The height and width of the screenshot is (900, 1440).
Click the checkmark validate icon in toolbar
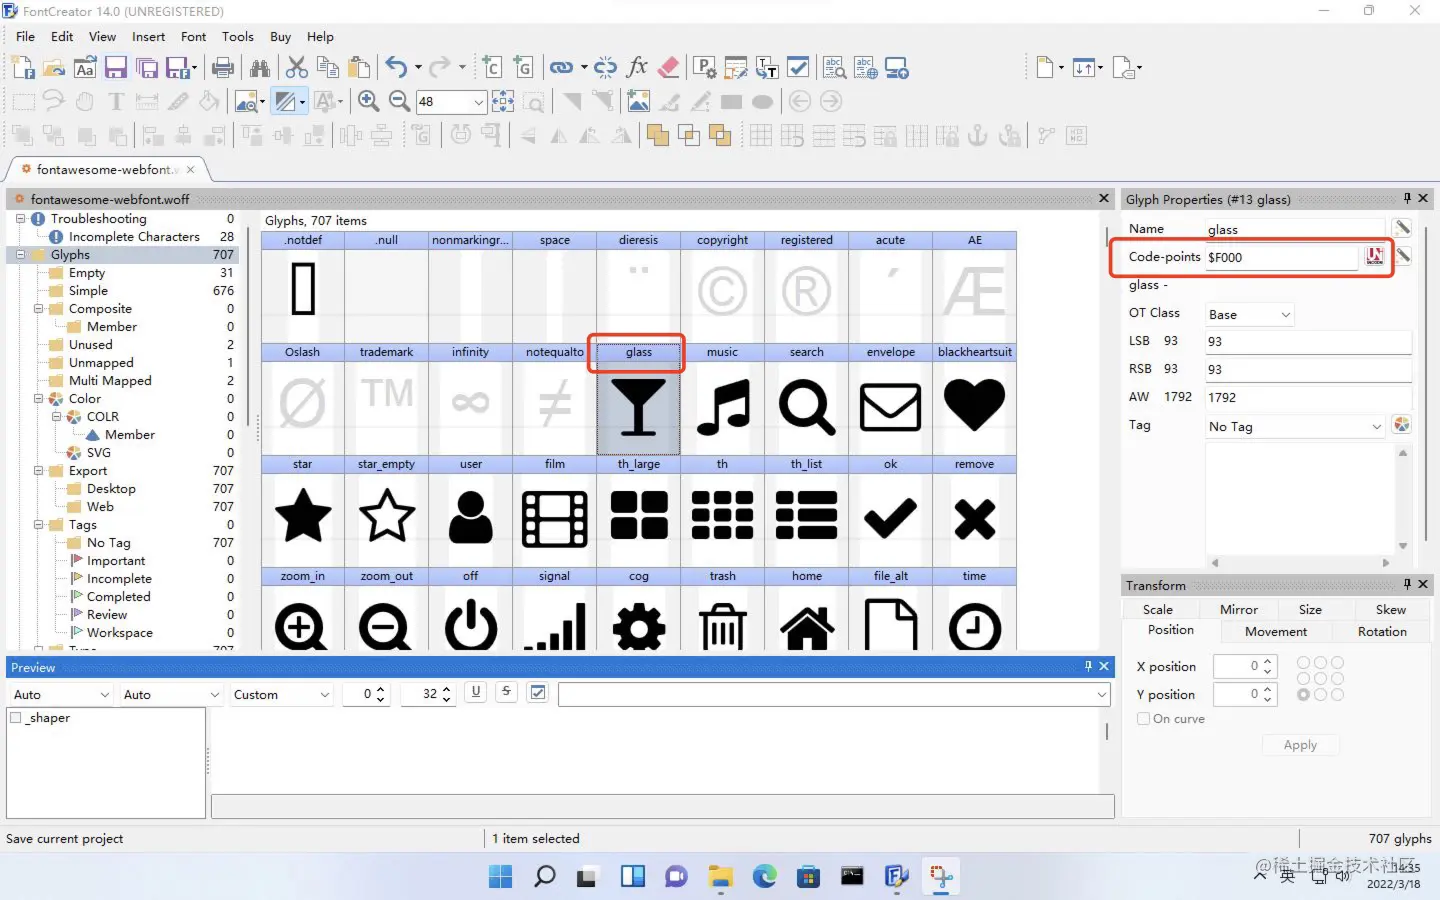(x=798, y=68)
